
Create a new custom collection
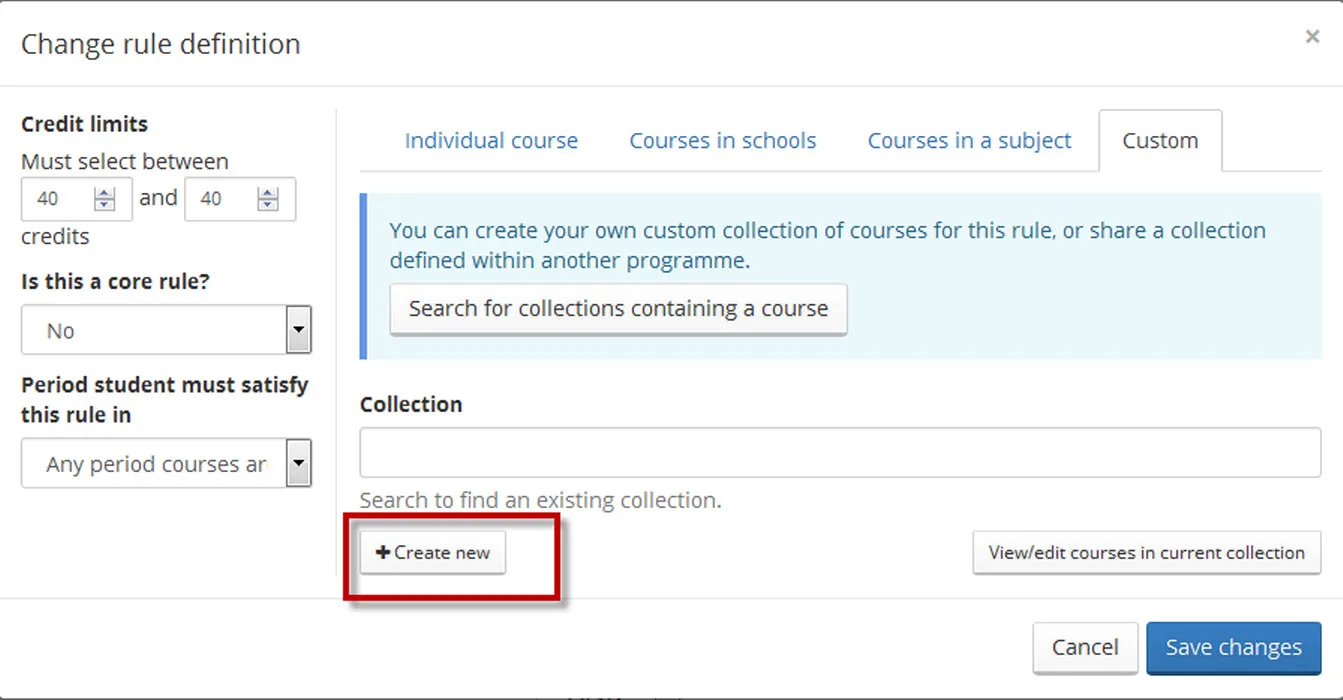432,552
